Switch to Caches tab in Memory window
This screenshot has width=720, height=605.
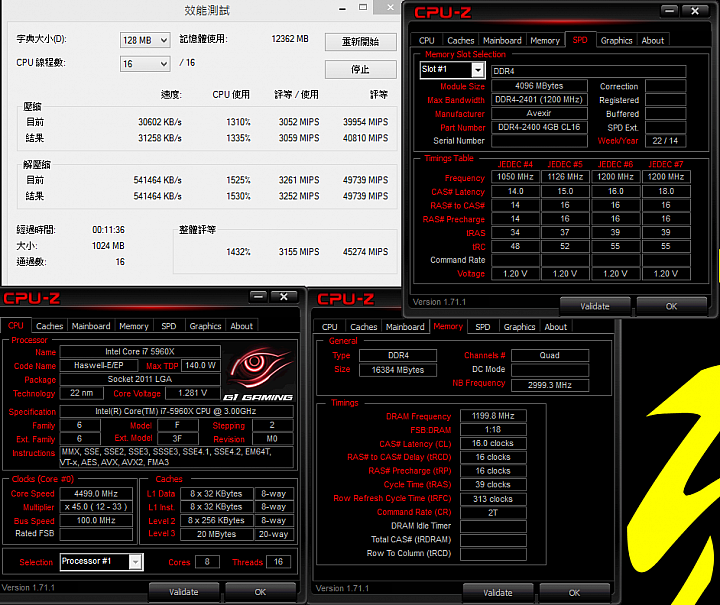[364, 327]
